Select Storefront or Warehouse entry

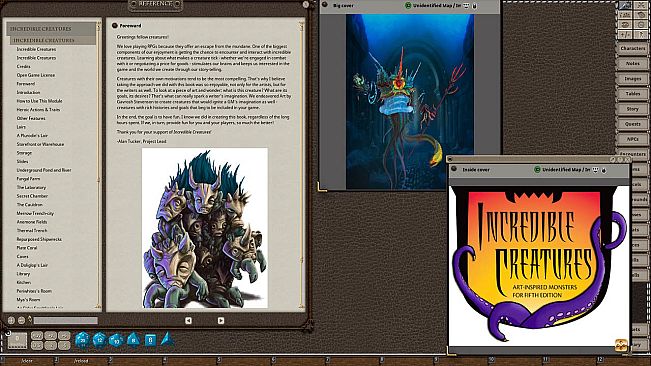pyautogui.click(x=40, y=144)
